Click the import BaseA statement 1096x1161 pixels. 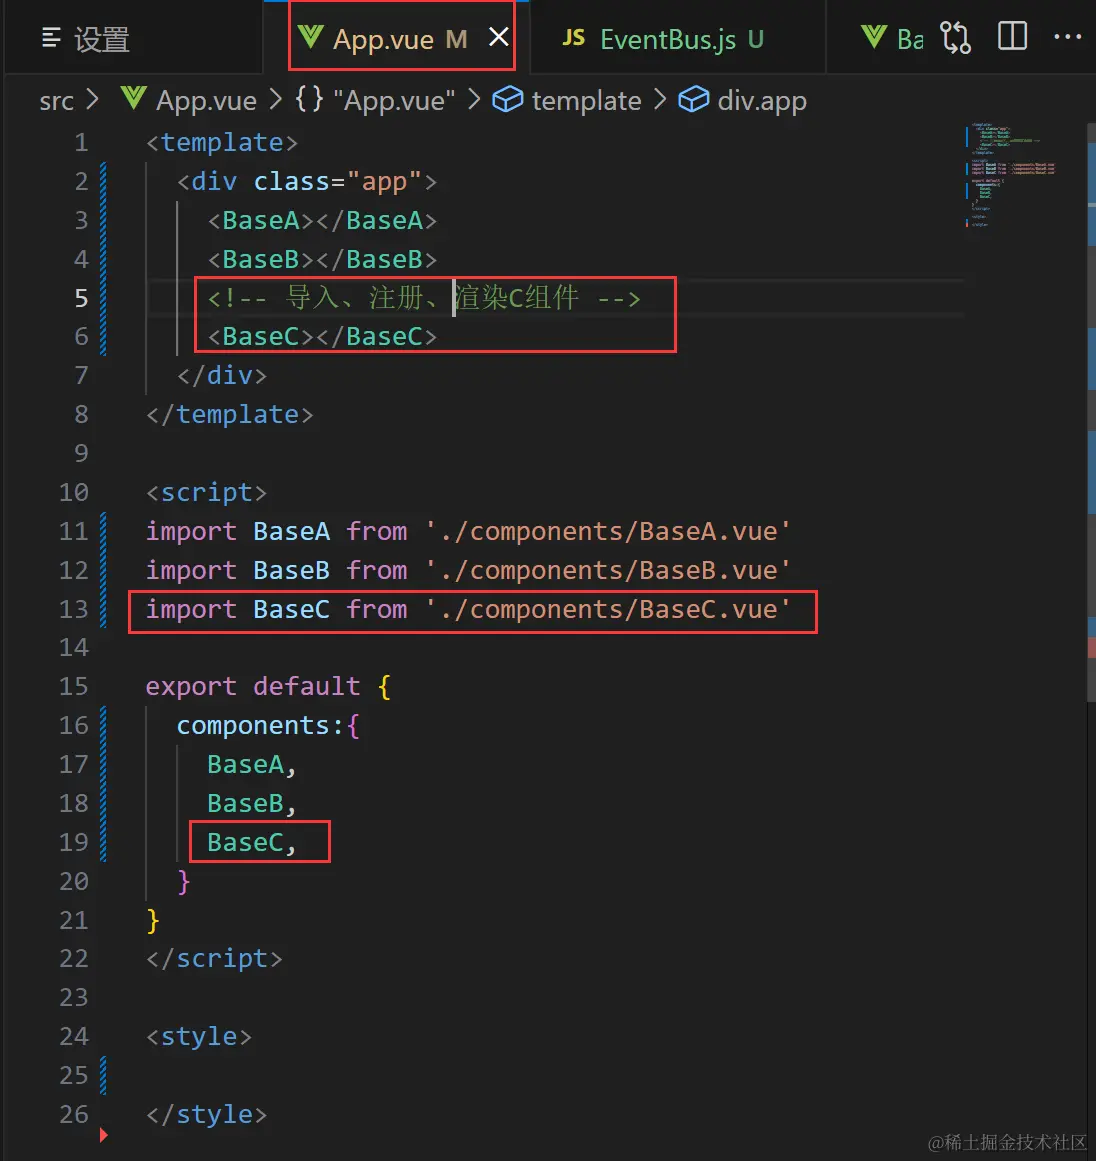coord(468,531)
